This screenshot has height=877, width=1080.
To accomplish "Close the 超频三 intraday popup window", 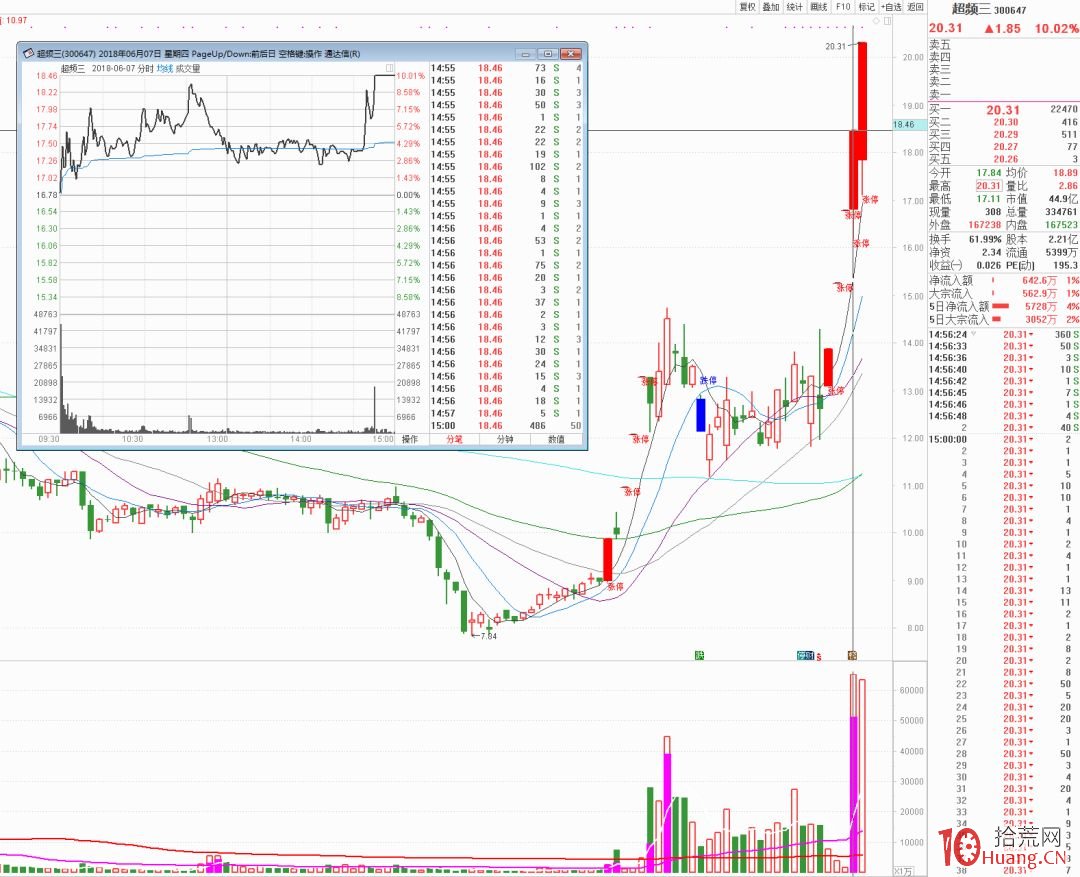I will click(570, 53).
